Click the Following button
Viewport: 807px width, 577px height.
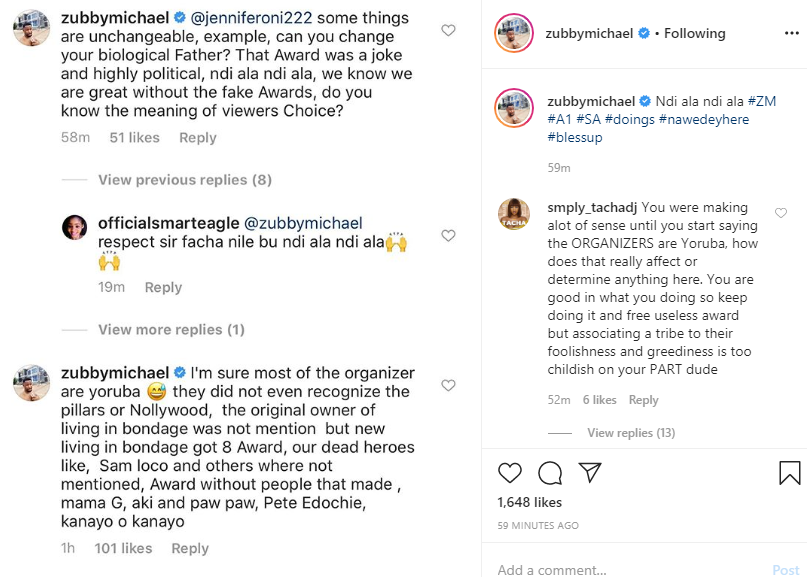coord(694,33)
